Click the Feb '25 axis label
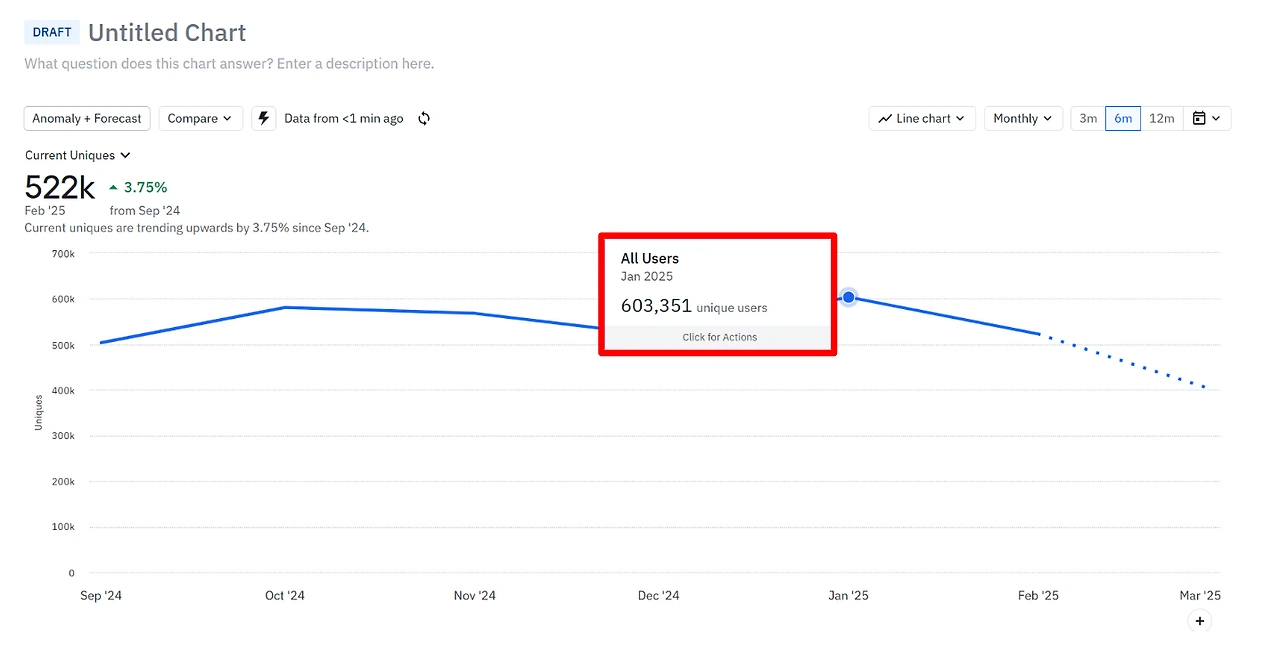Image resolution: width=1280 pixels, height=668 pixels. [1038, 595]
